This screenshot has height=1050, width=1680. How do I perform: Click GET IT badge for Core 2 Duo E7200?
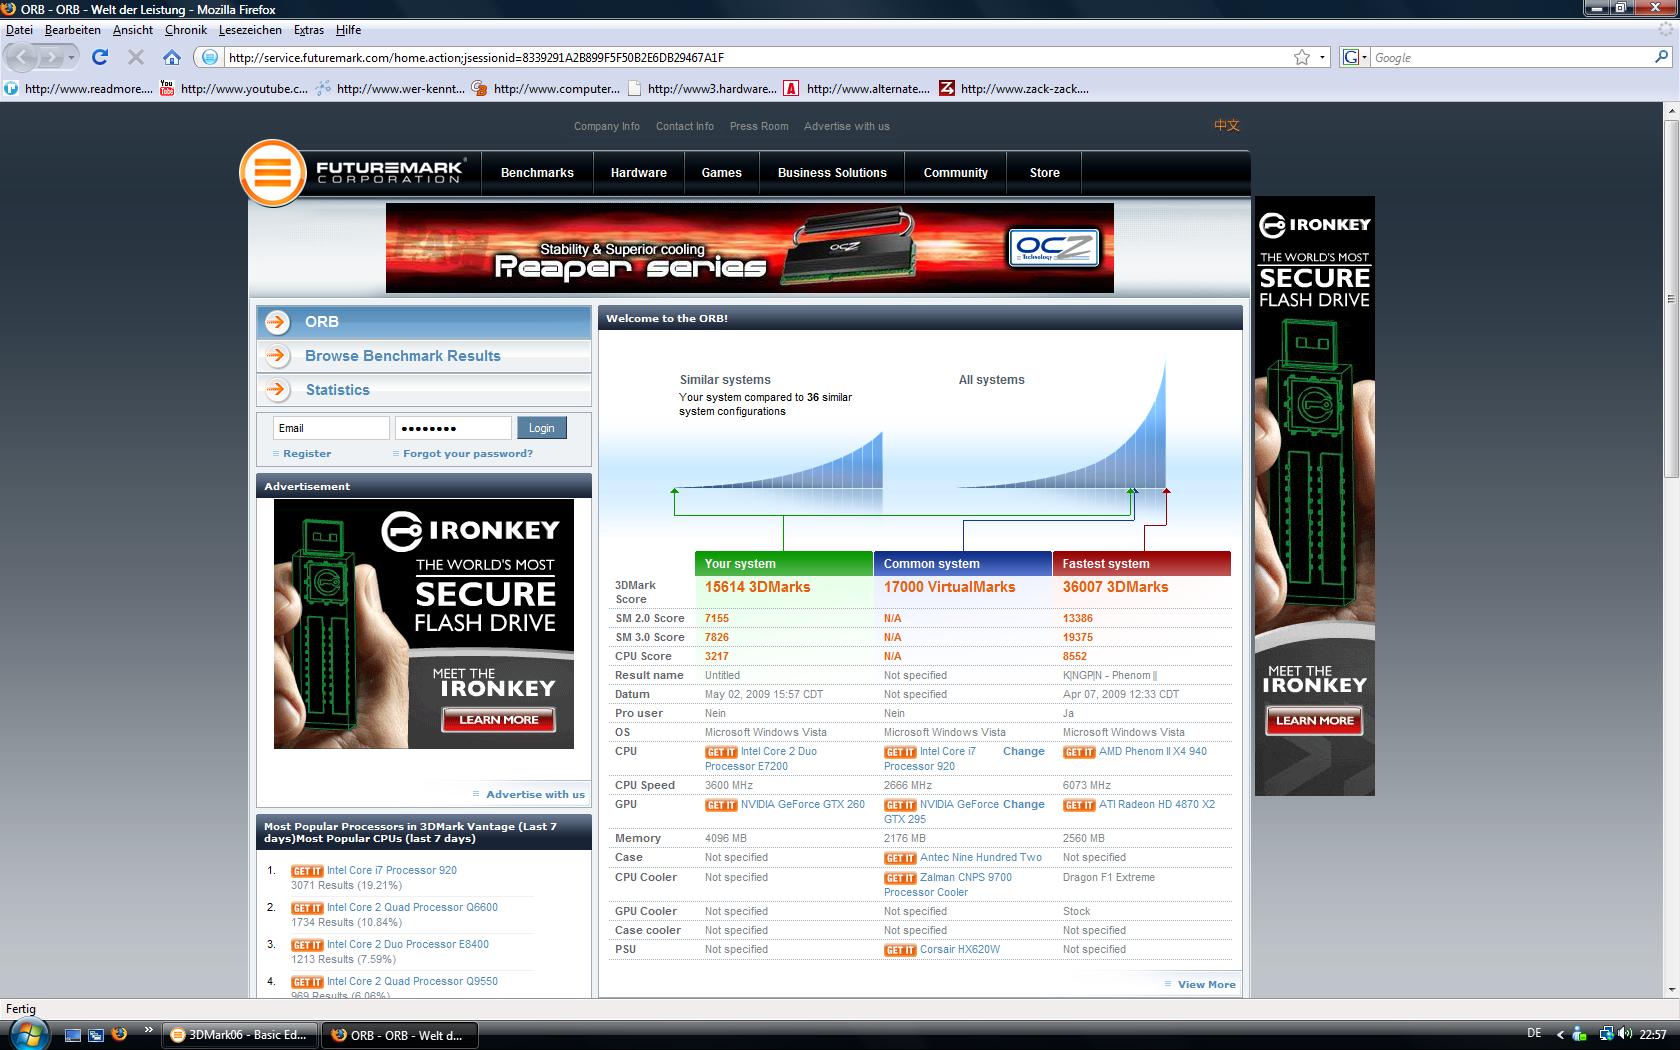[x=720, y=752]
